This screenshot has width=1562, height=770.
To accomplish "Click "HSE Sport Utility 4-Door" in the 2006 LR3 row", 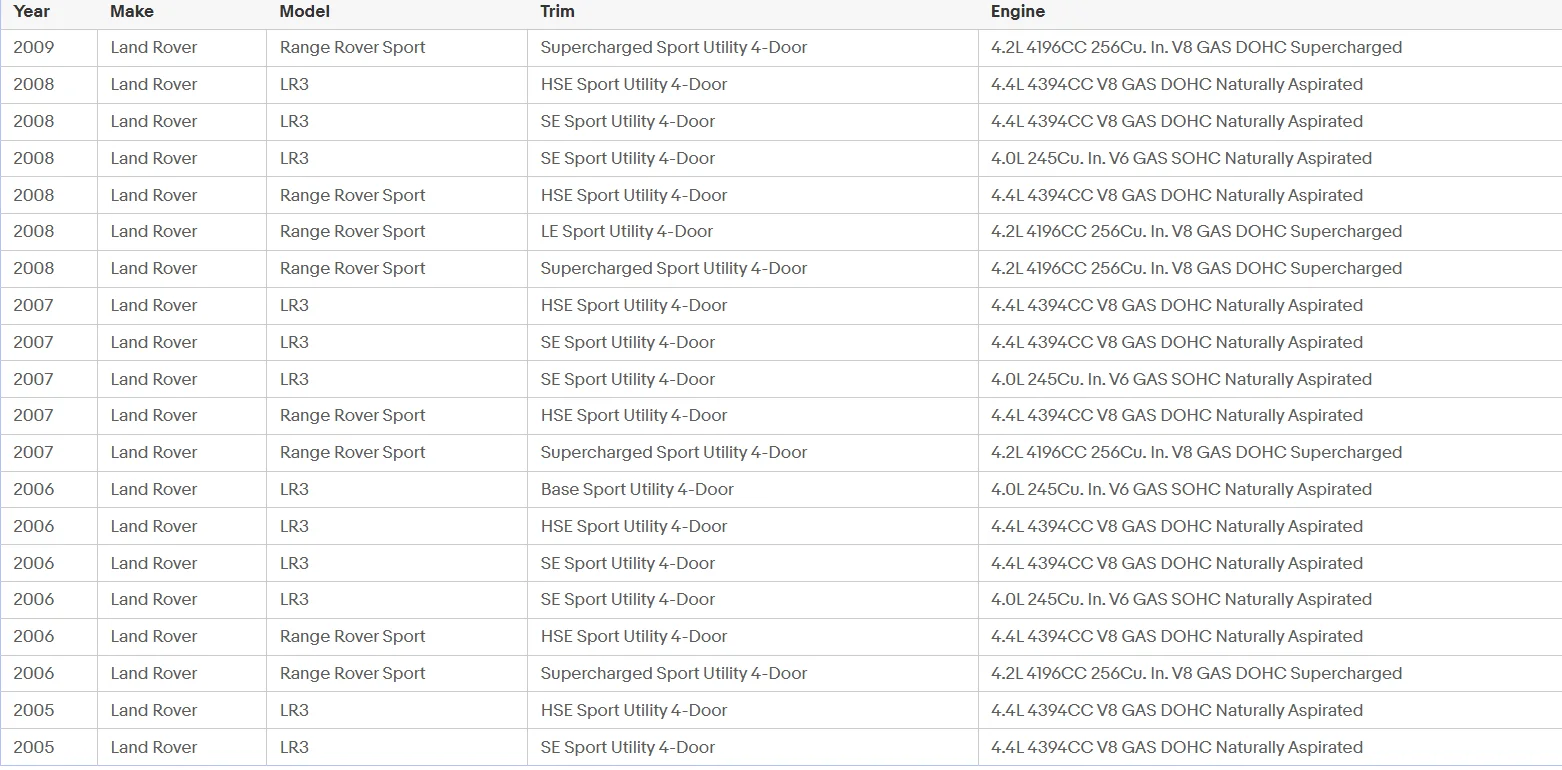I will coord(634,527).
